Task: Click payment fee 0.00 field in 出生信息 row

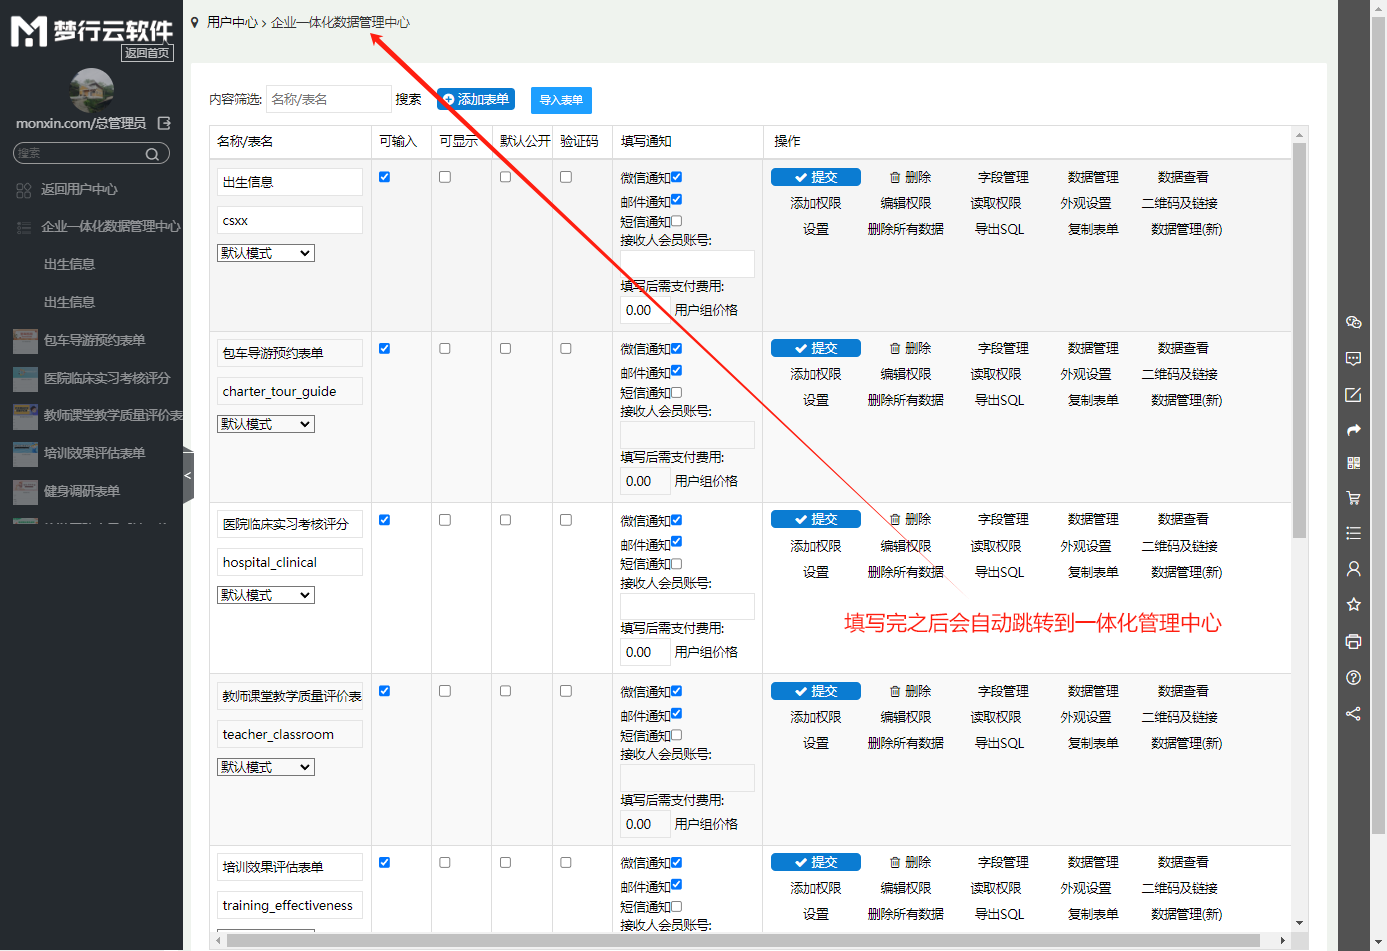Action: point(645,310)
